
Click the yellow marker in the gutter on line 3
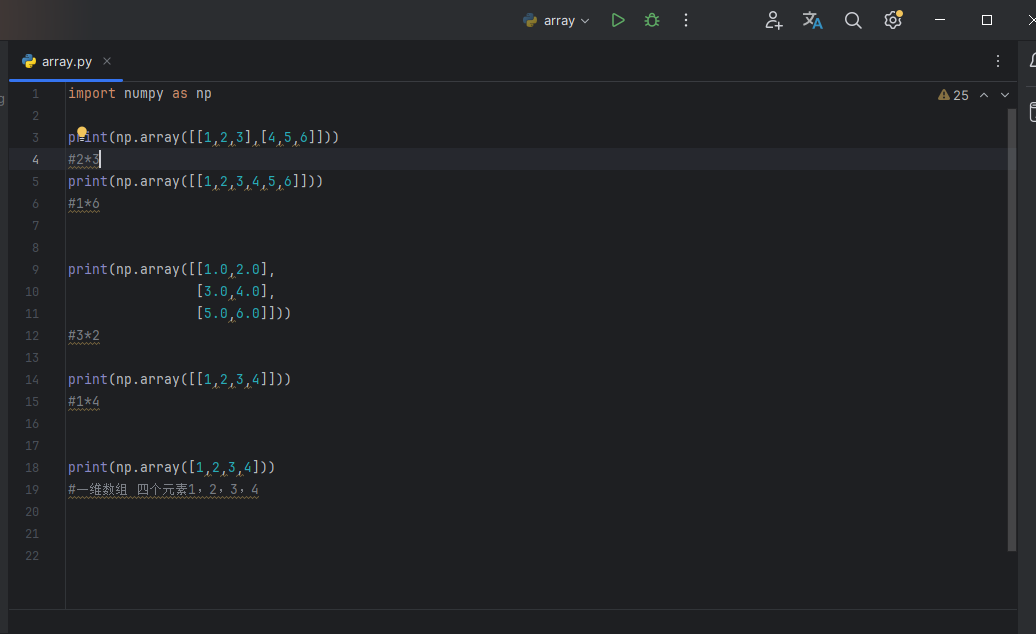pos(82,131)
